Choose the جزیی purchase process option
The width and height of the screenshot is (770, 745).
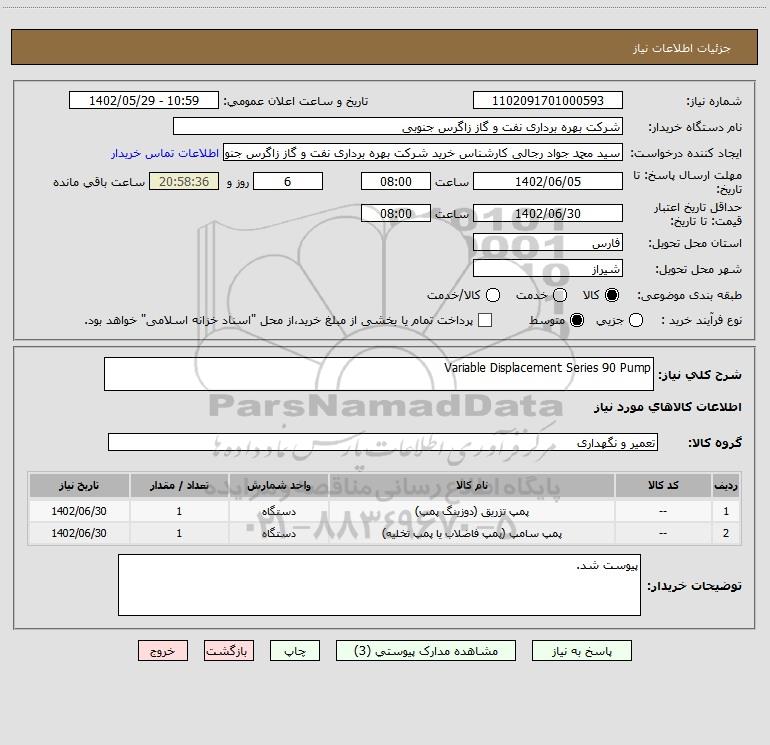click(636, 320)
